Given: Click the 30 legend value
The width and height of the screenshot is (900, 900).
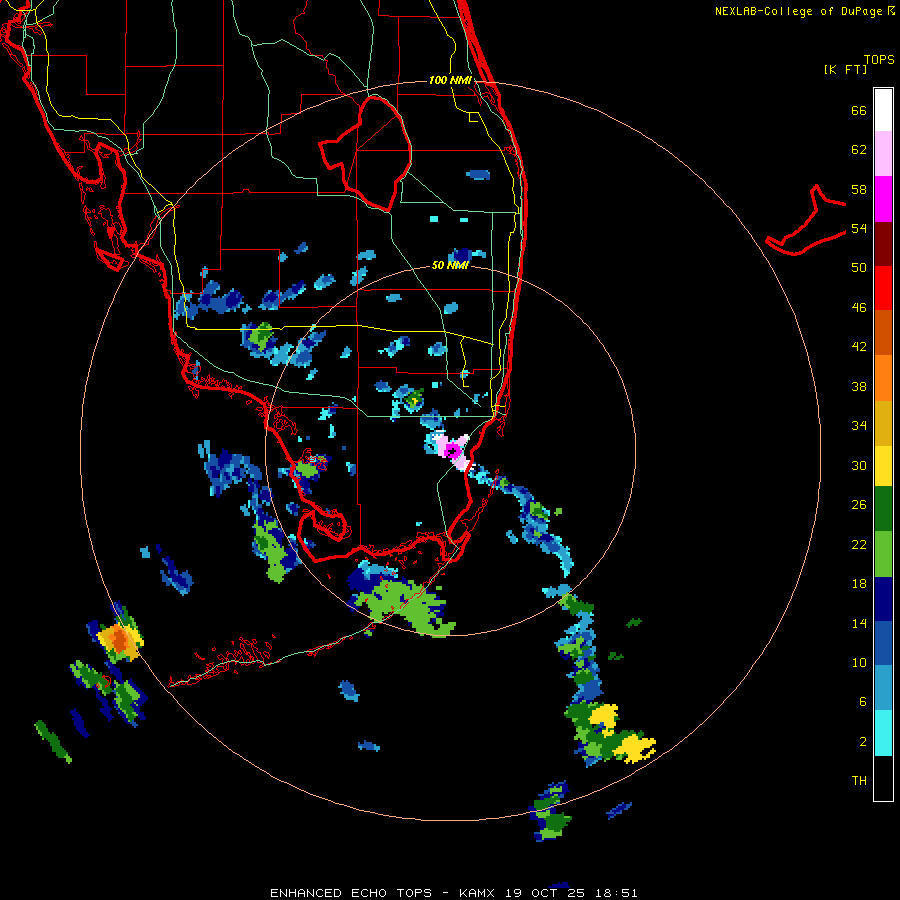Looking at the screenshot, I should click(x=859, y=465).
